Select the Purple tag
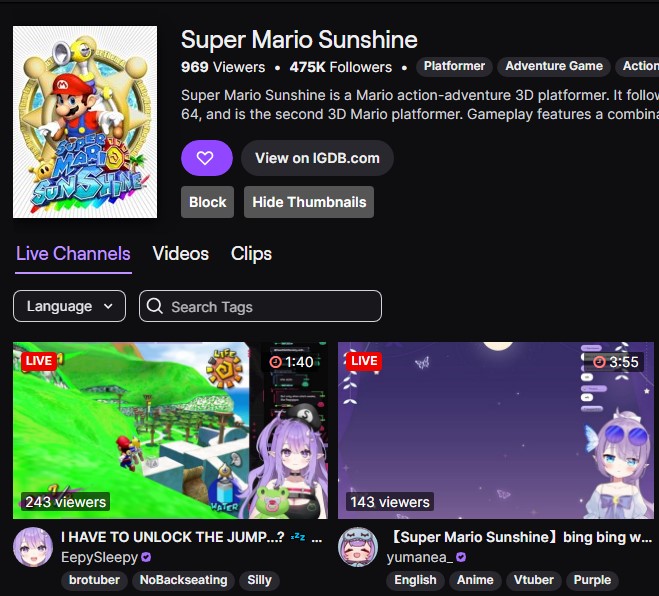 click(592, 580)
